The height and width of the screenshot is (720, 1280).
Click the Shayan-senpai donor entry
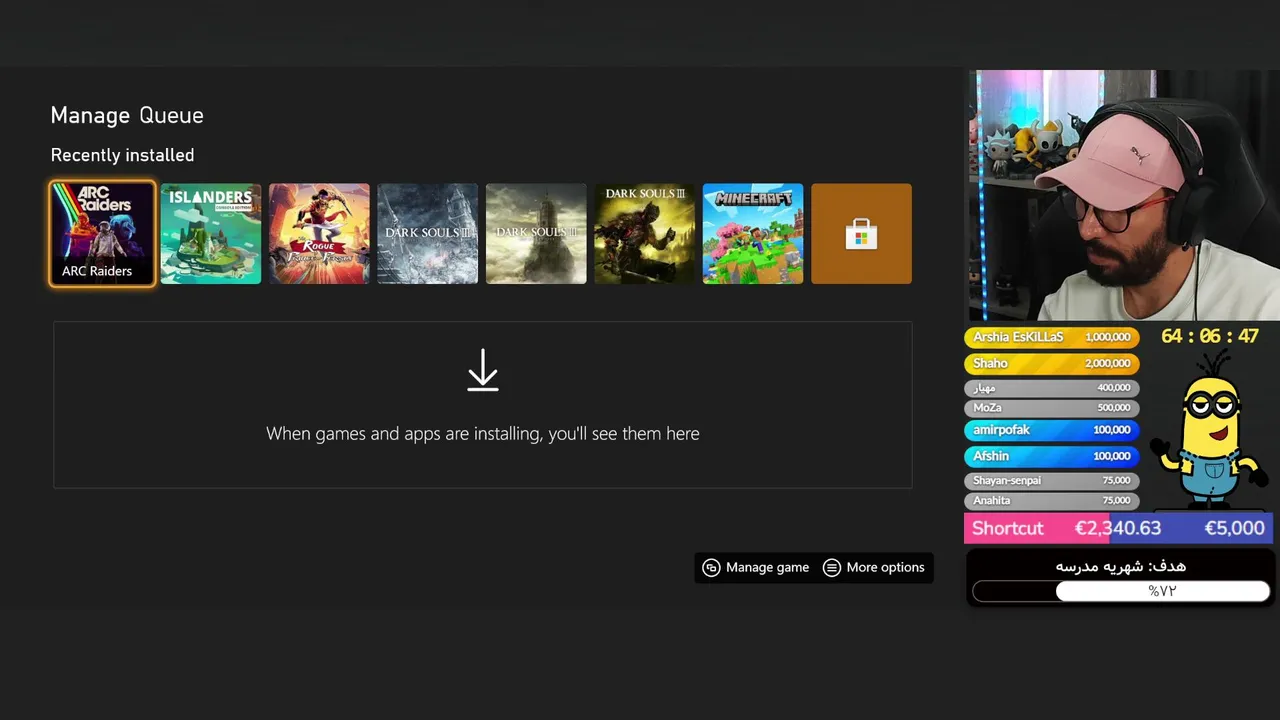coord(1051,481)
